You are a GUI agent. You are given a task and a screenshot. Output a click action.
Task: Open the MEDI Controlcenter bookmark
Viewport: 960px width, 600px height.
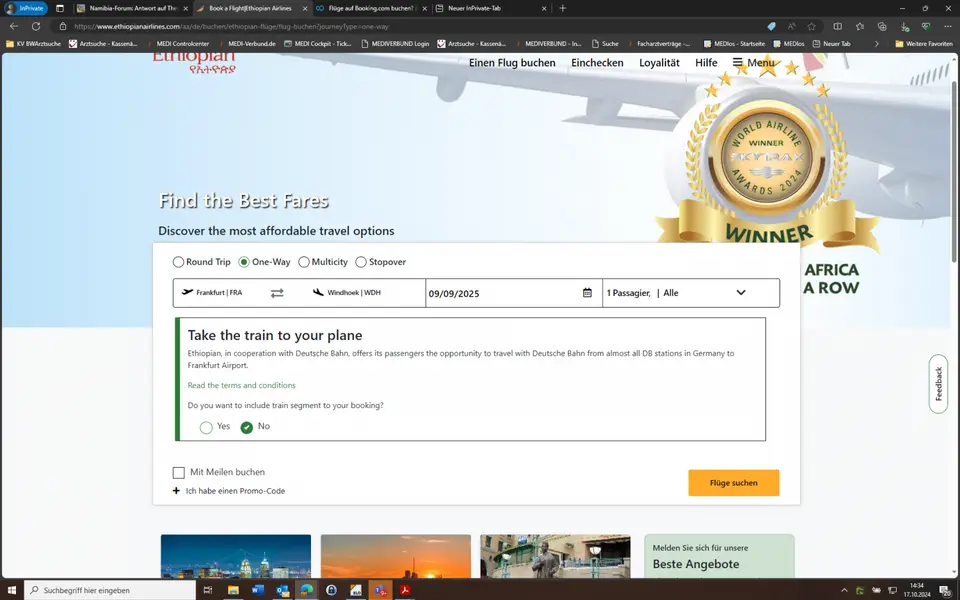178,43
